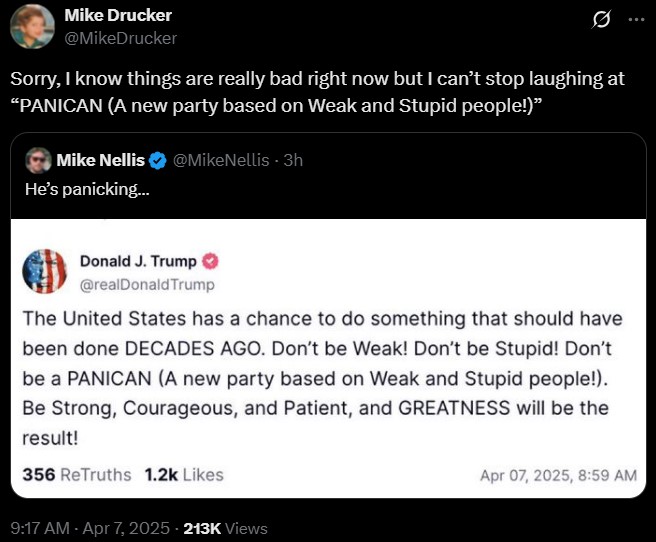Click the blue verified badge beside Mike Nellis
This screenshot has height=542, width=656.
[x=158, y=160]
